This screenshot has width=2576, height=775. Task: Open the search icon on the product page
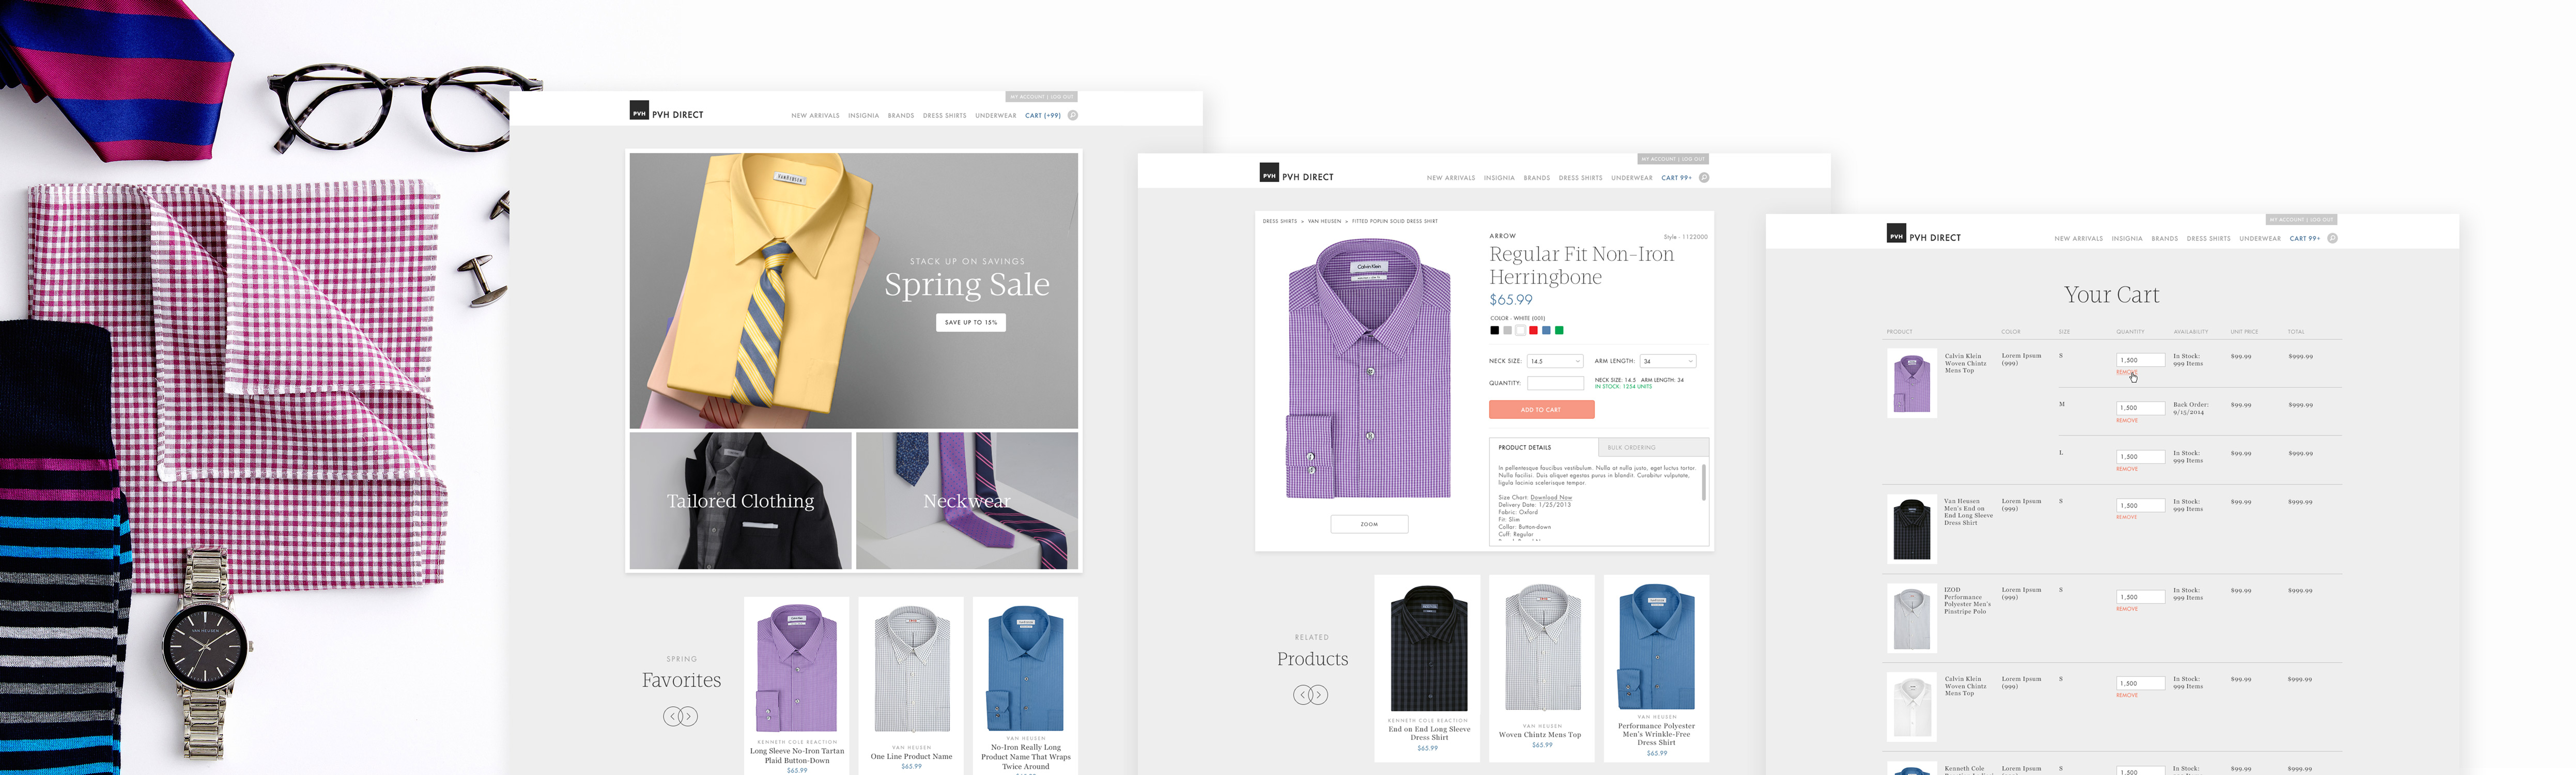tap(1704, 177)
